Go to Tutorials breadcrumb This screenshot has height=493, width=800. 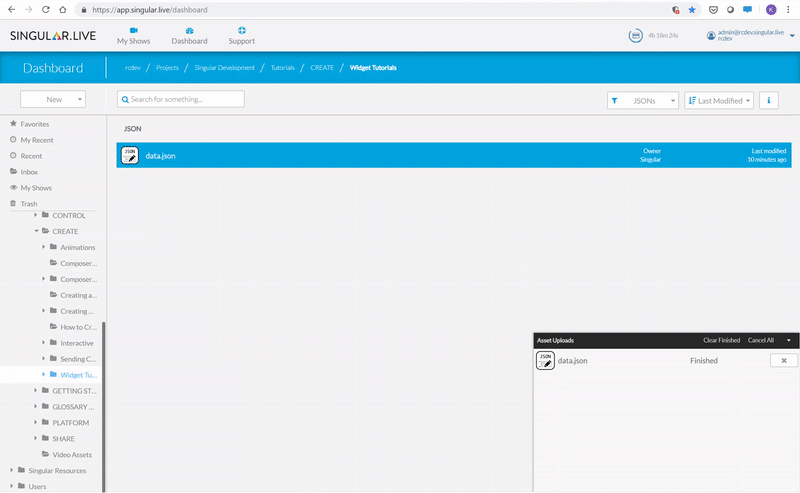tap(283, 67)
